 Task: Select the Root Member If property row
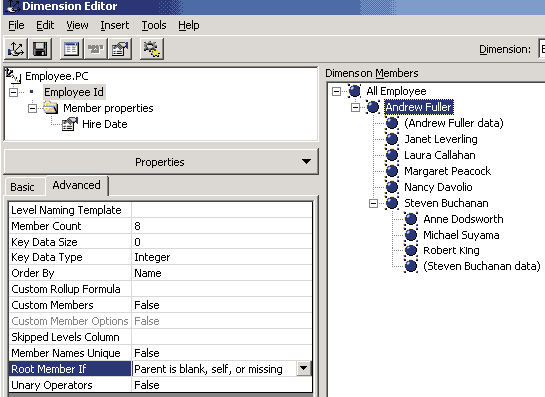[70, 369]
